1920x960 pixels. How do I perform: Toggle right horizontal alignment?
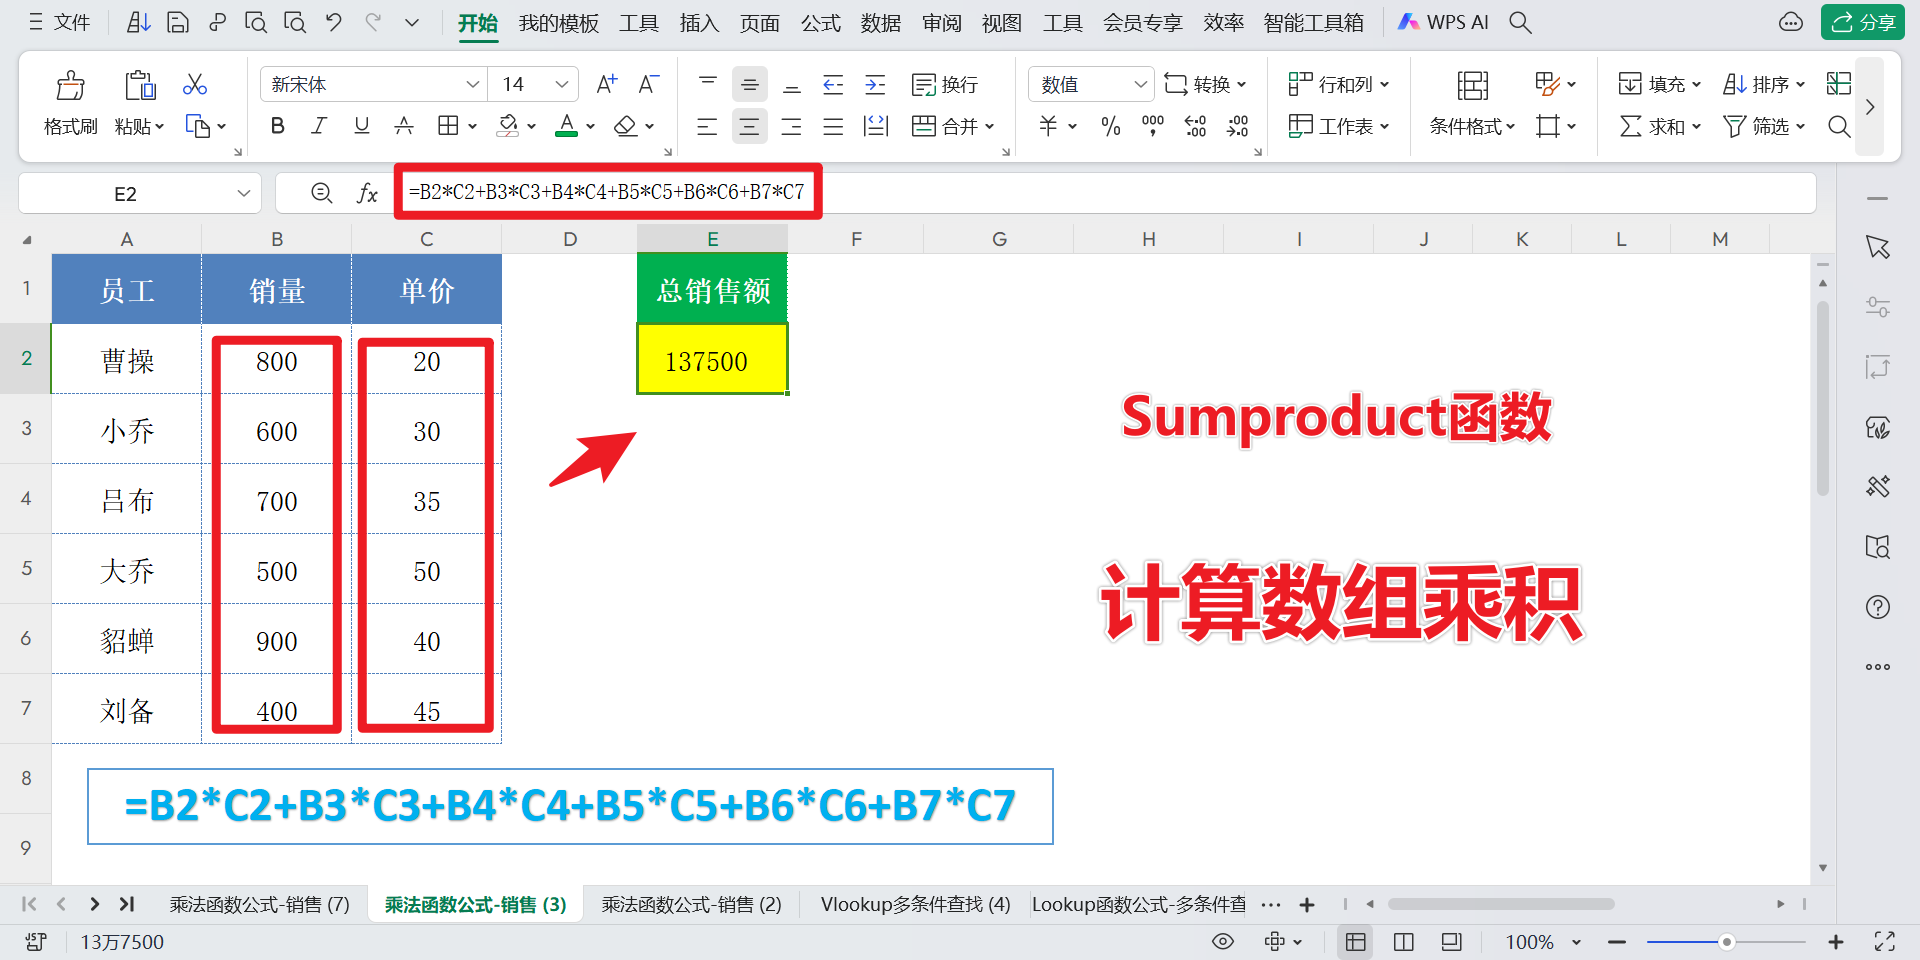coord(792,126)
